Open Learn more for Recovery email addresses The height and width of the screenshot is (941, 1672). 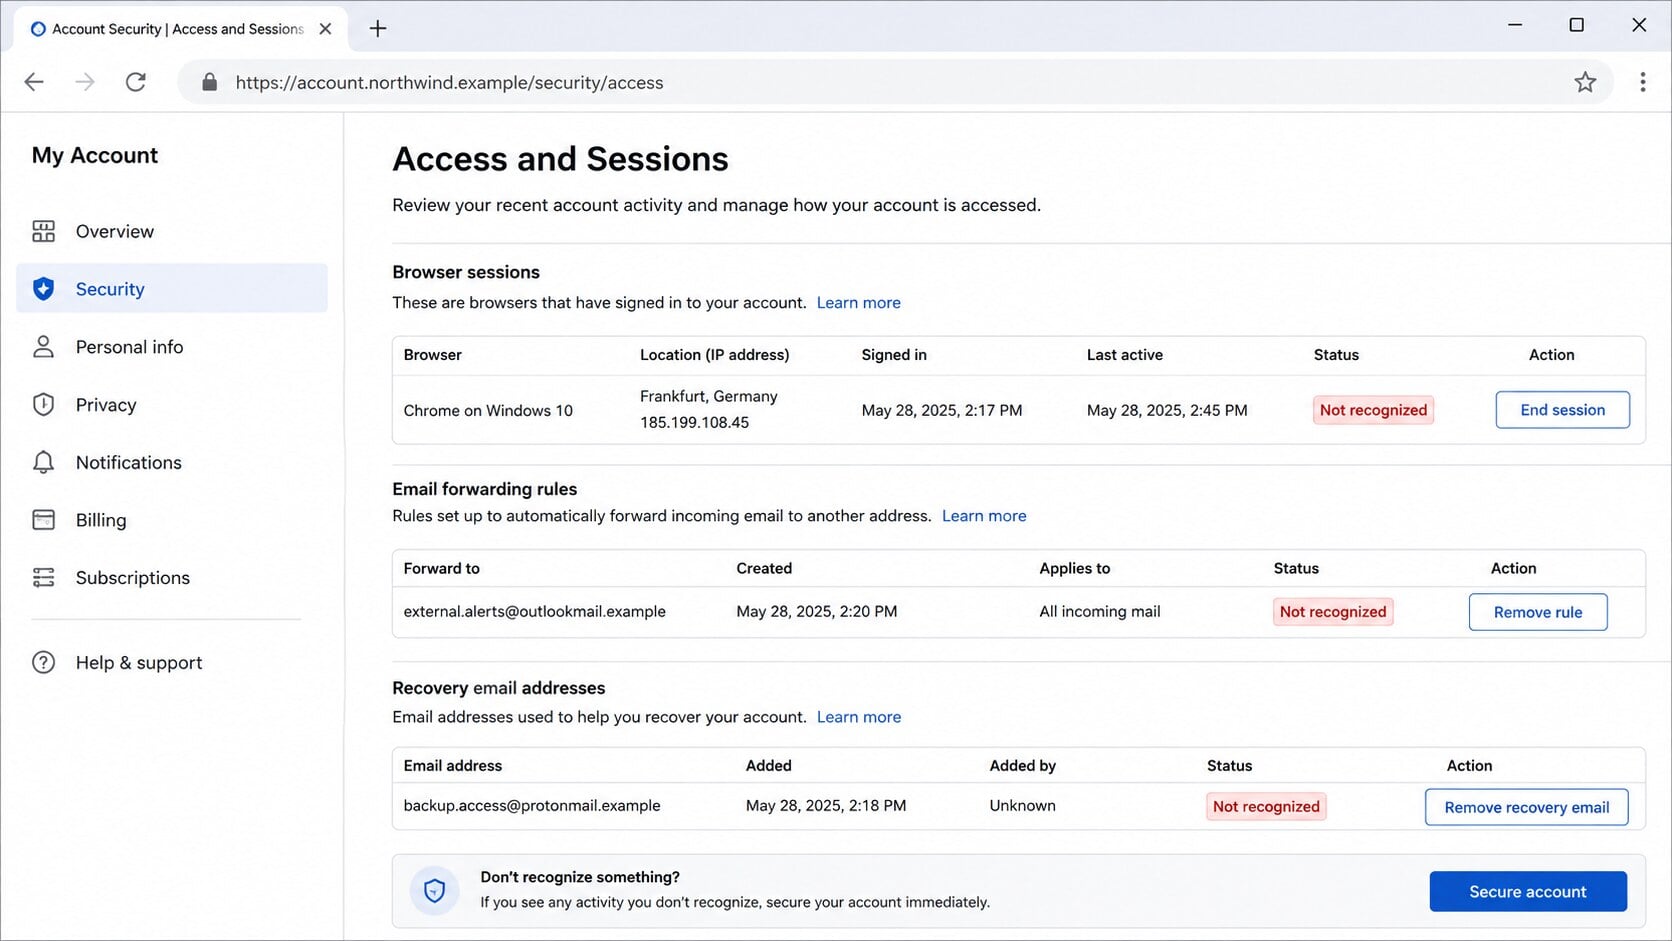click(x=859, y=717)
